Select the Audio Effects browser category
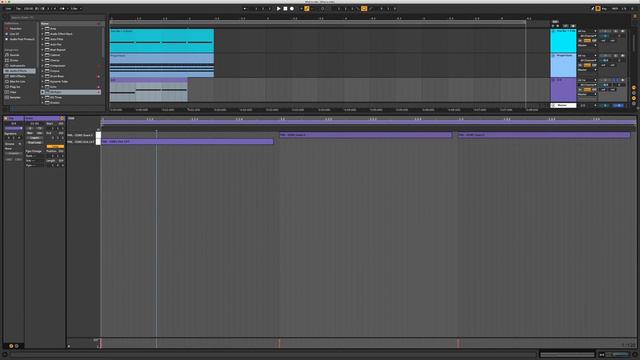640x360 pixels. (19, 71)
